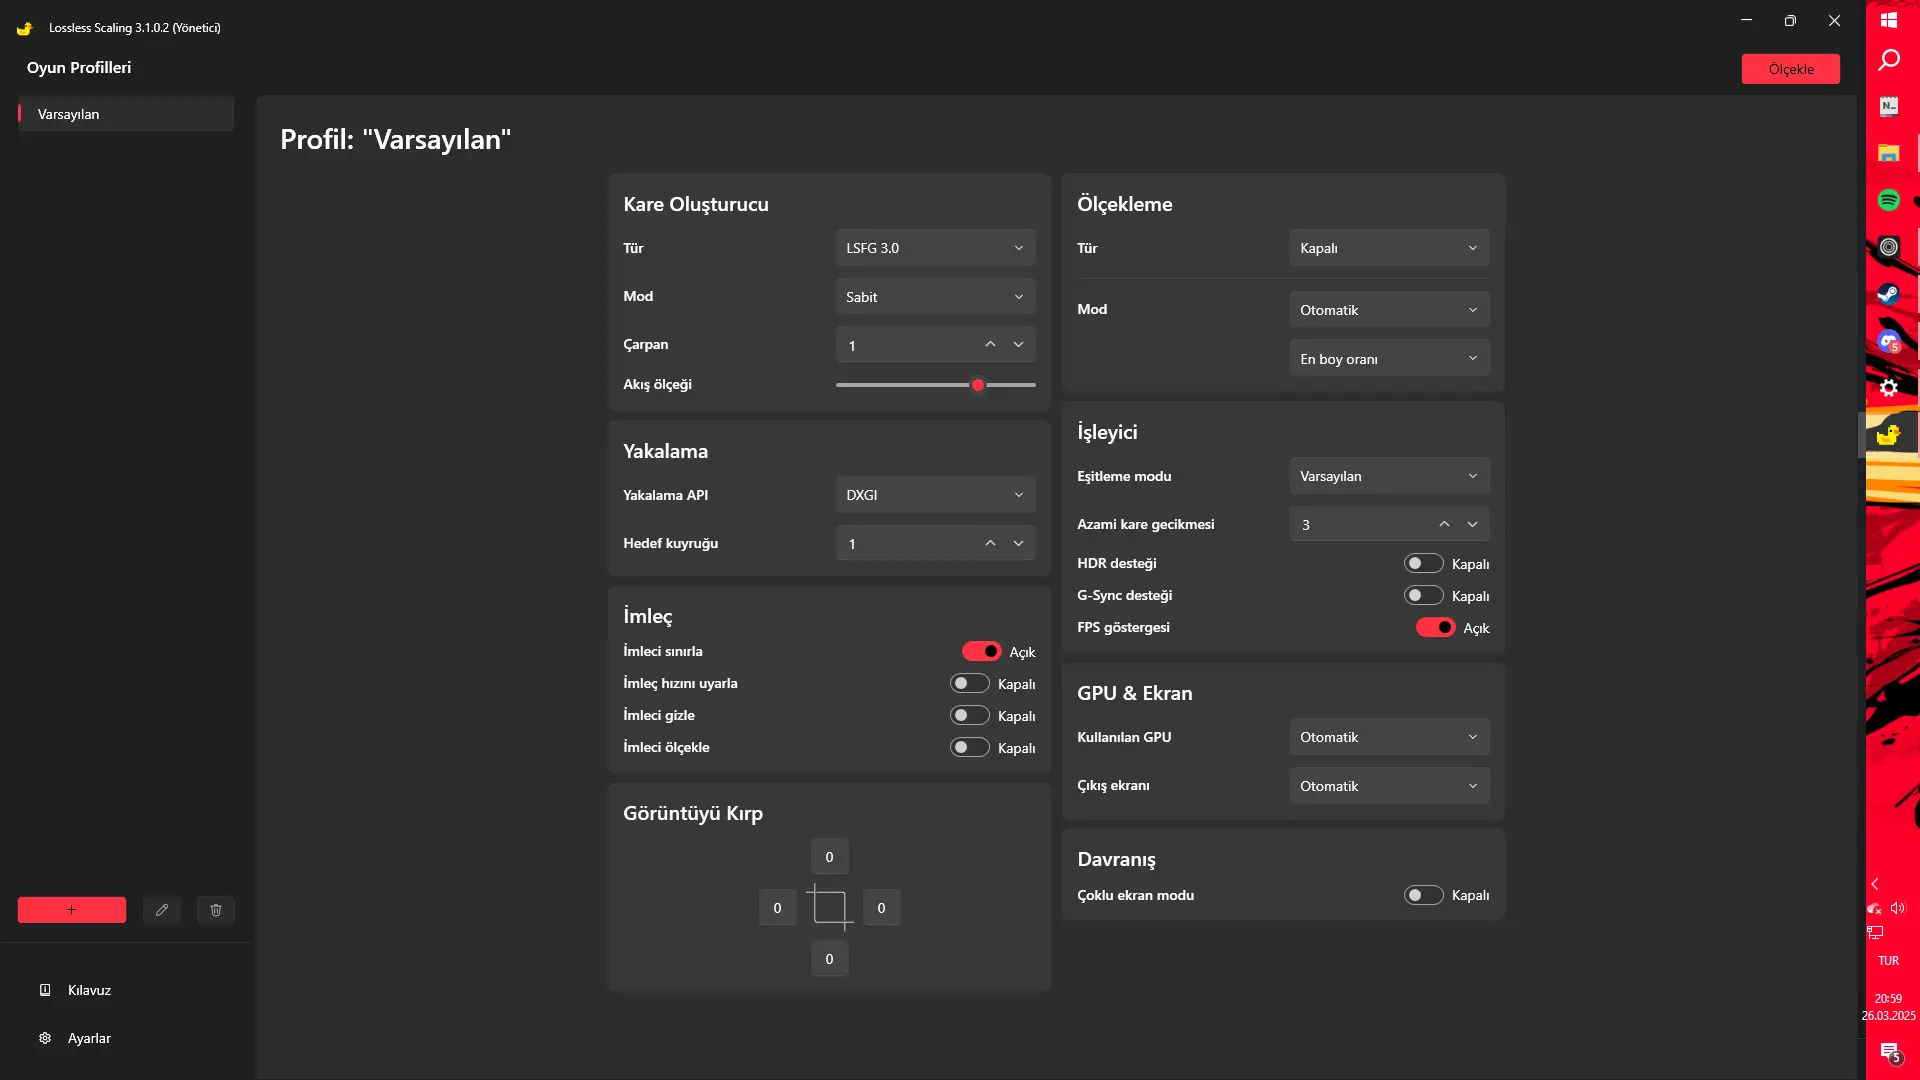Click the TUR language indicator
1920x1080 pixels.
pyautogui.click(x=1888, y=961)
